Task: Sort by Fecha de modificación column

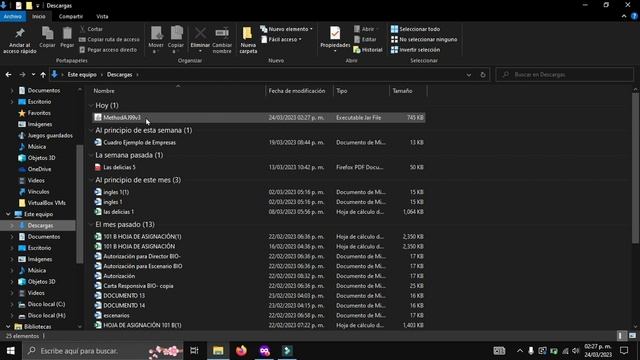Action: click(x=297, y=91)
